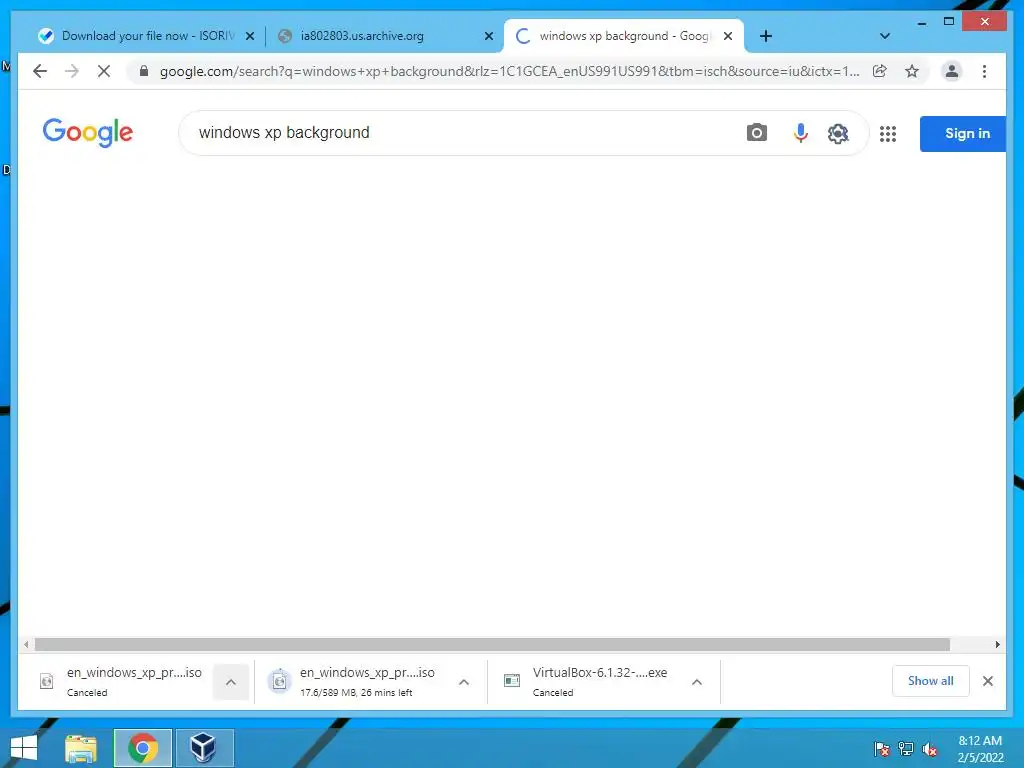Close the ia802803.us.archive.org tab
This screenshot has width=1024, height=768.
coord(488,36)
